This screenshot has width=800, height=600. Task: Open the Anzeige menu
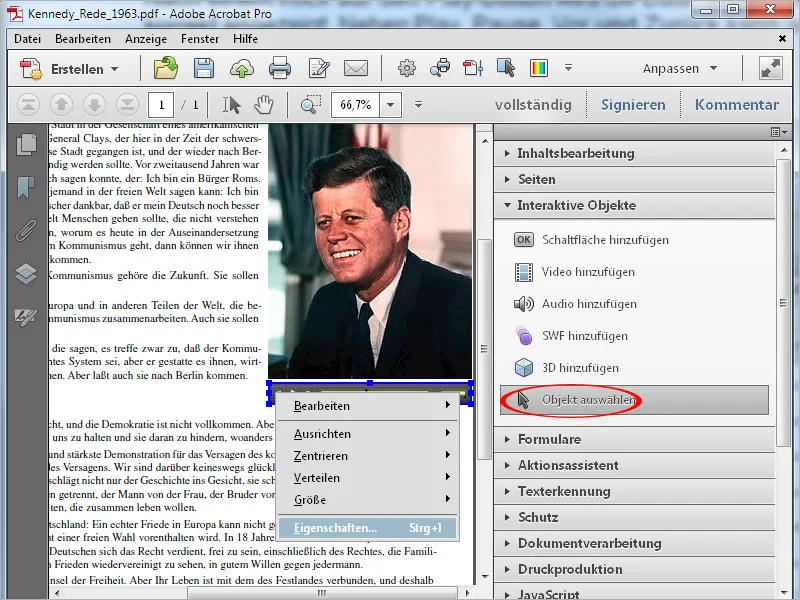point(146,39)
